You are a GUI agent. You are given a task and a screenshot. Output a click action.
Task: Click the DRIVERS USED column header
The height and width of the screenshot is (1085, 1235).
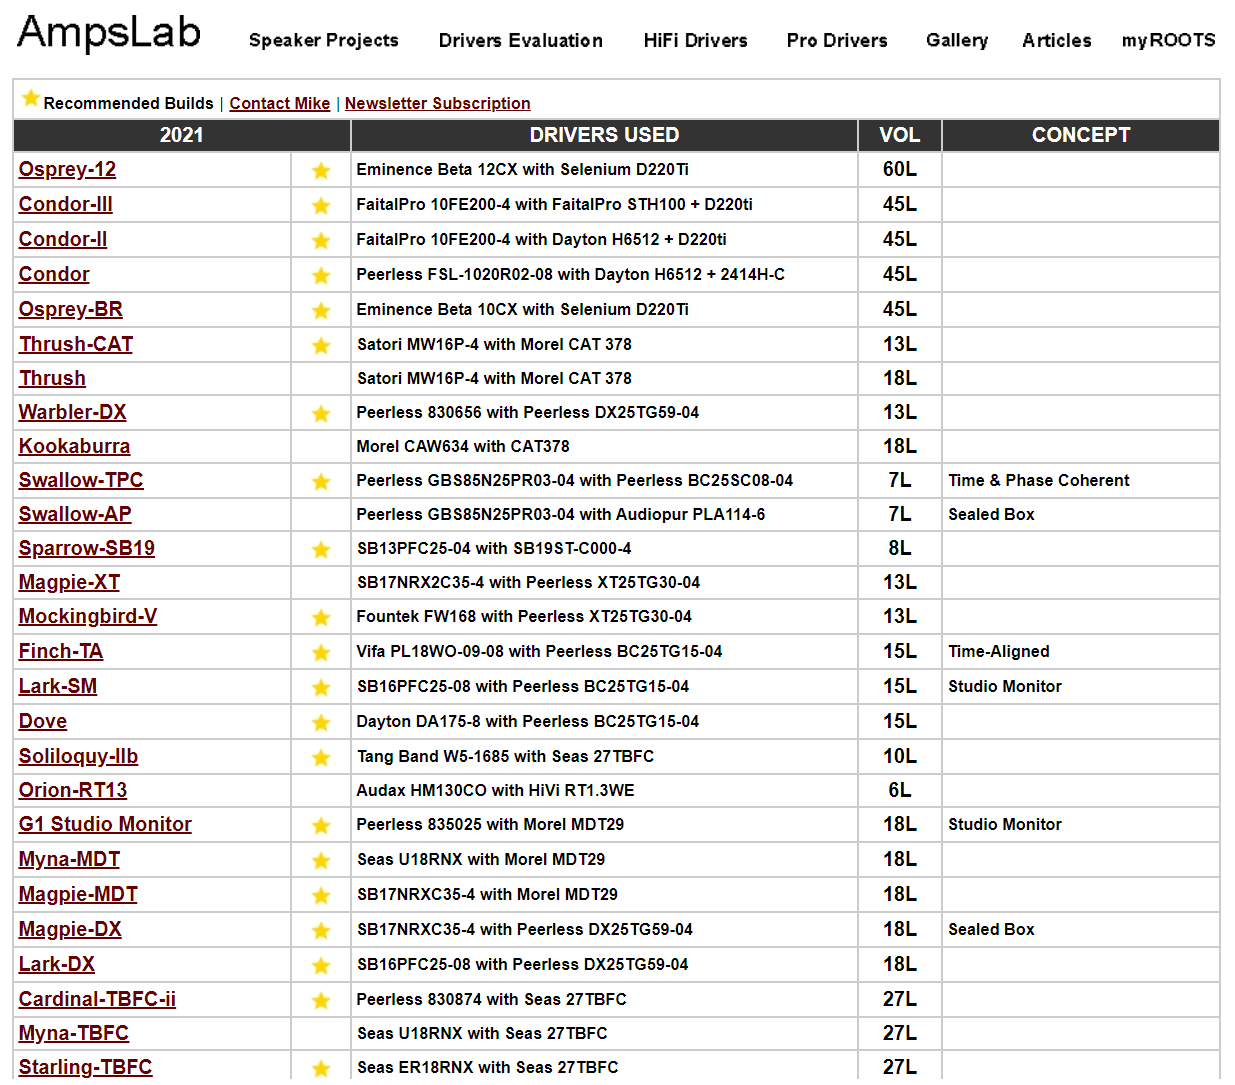[604, 135]
